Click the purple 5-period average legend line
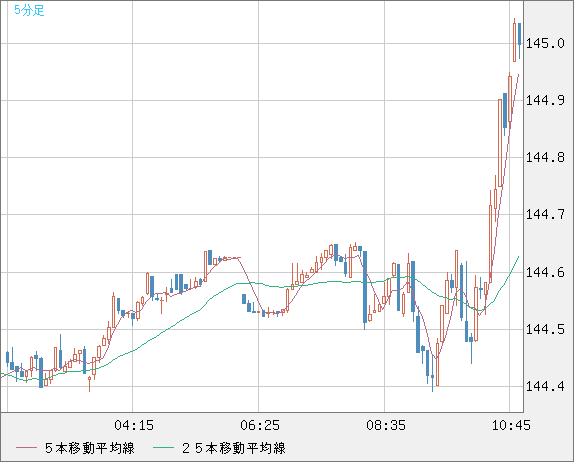574x462 pixels. pos(26,448)
